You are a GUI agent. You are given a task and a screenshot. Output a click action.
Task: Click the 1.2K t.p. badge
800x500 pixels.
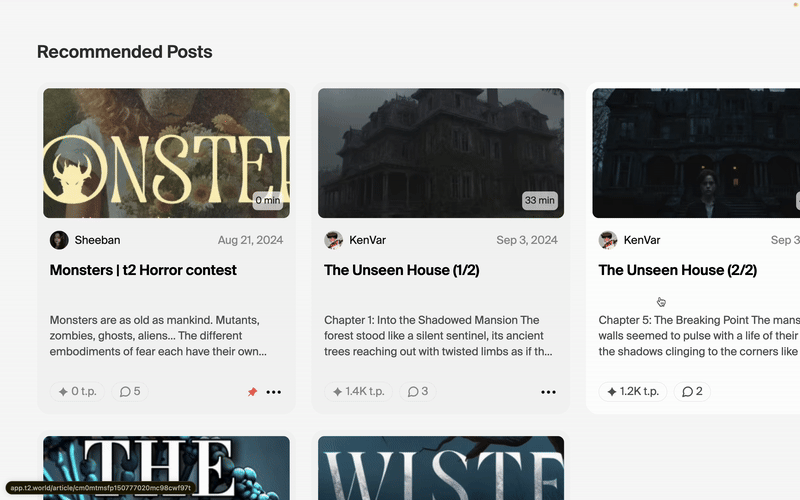pos(633,391)
